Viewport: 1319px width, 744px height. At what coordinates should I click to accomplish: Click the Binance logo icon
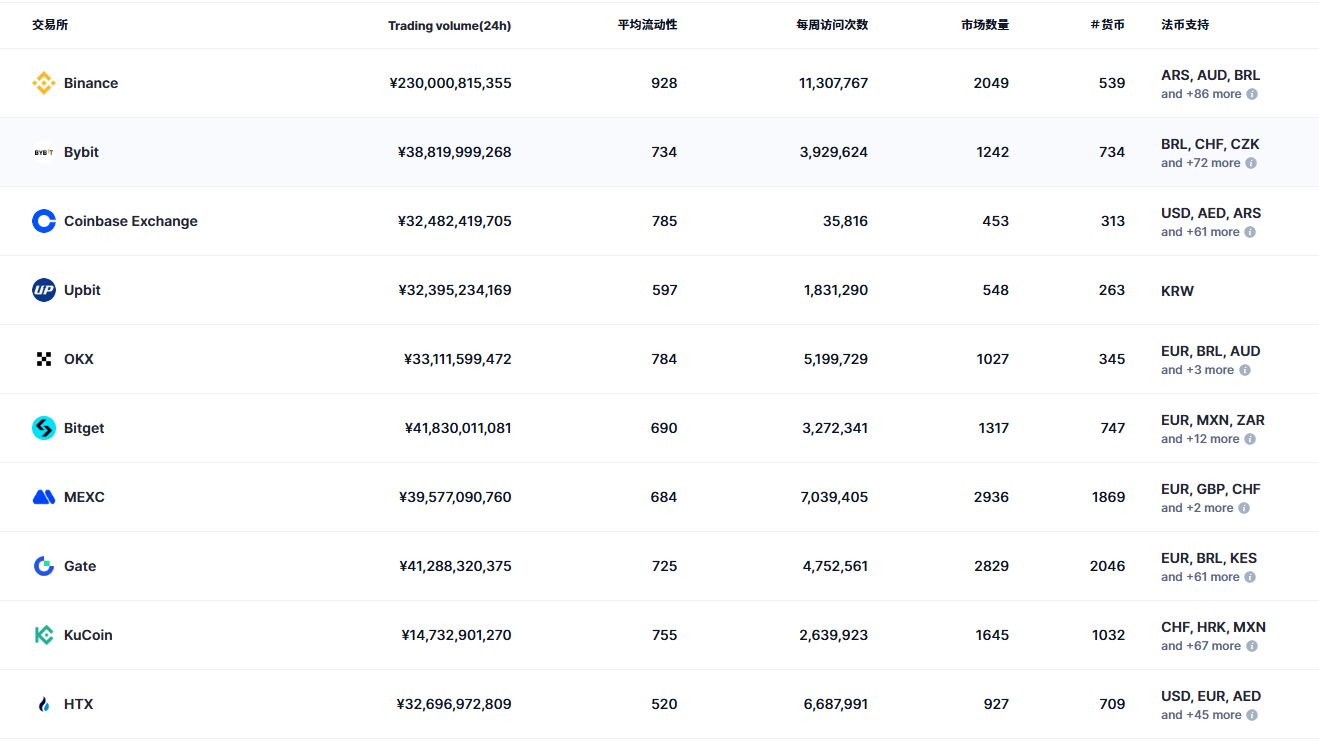(44, 83)
